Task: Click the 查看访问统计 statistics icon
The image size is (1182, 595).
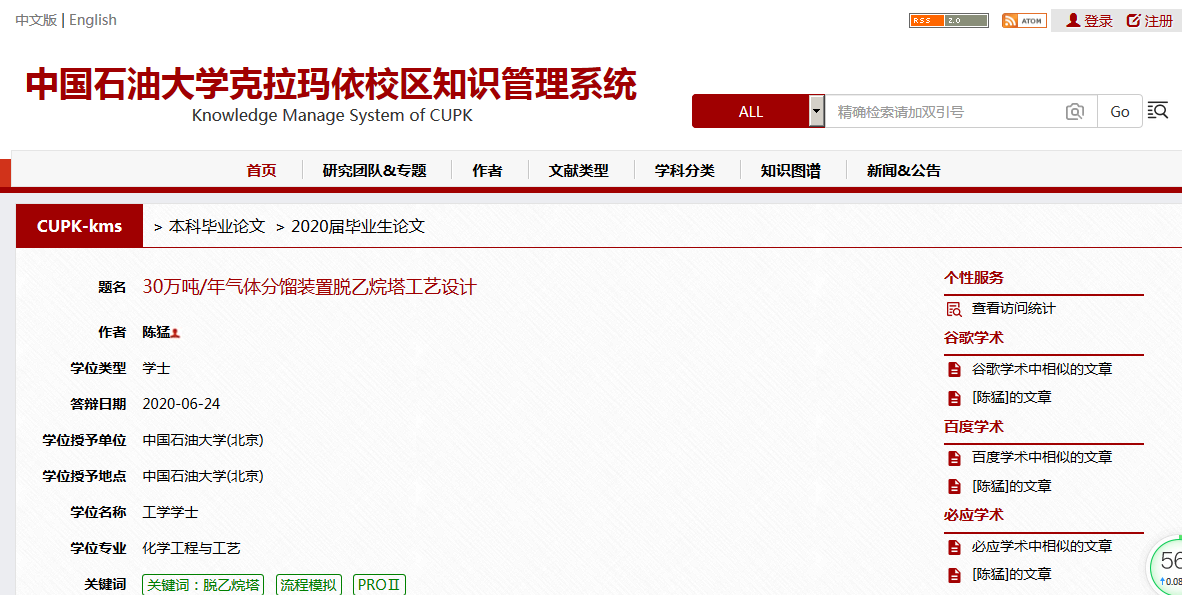Action: (953, 309)
